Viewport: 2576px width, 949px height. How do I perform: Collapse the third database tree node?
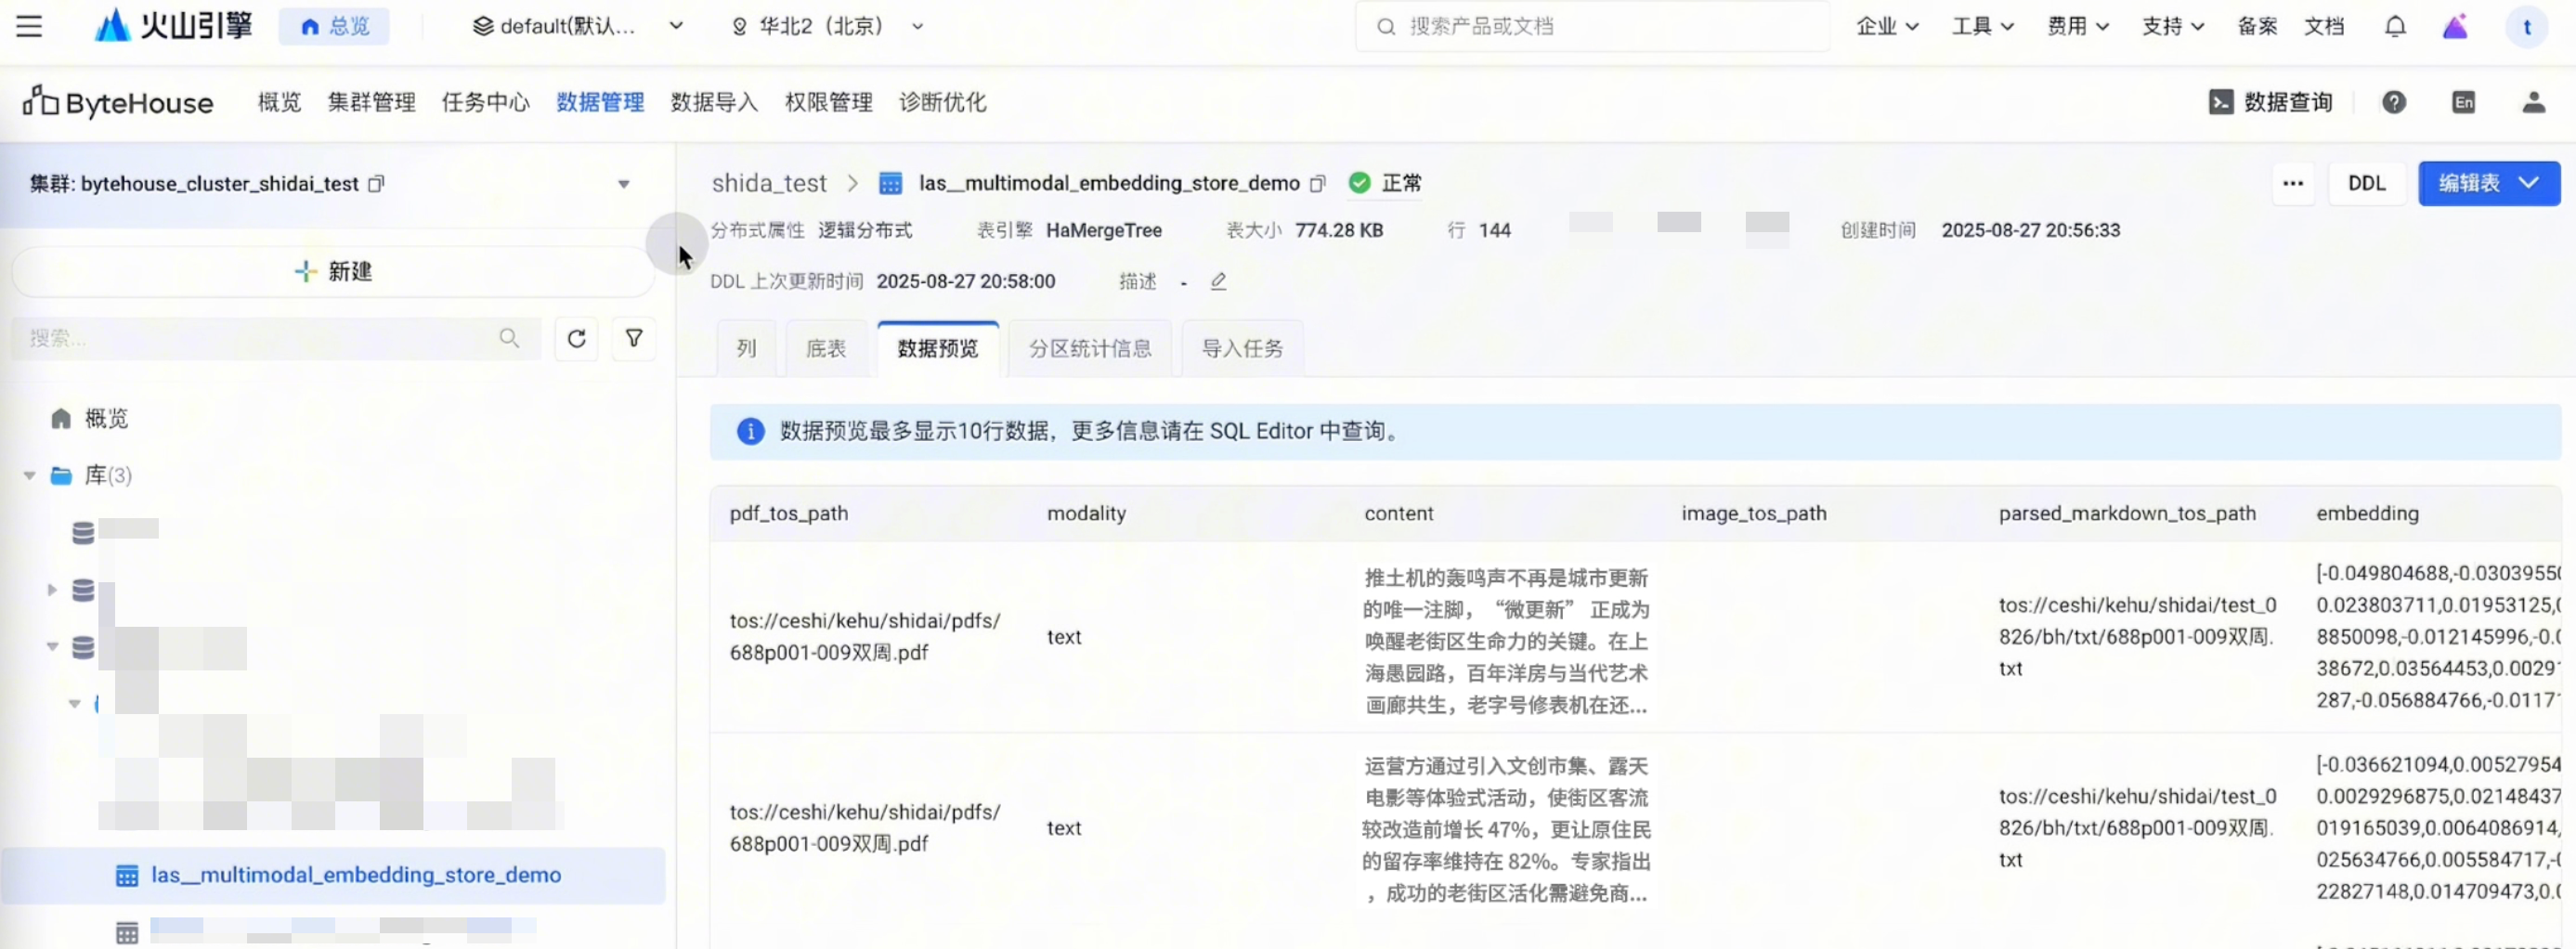(x=52, y=647)
